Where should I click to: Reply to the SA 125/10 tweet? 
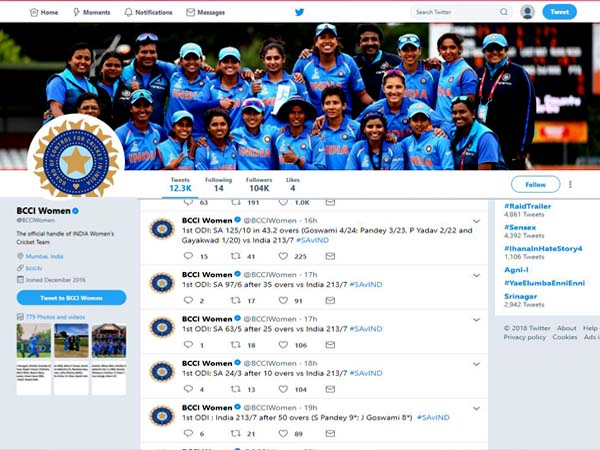pos(188,256)
